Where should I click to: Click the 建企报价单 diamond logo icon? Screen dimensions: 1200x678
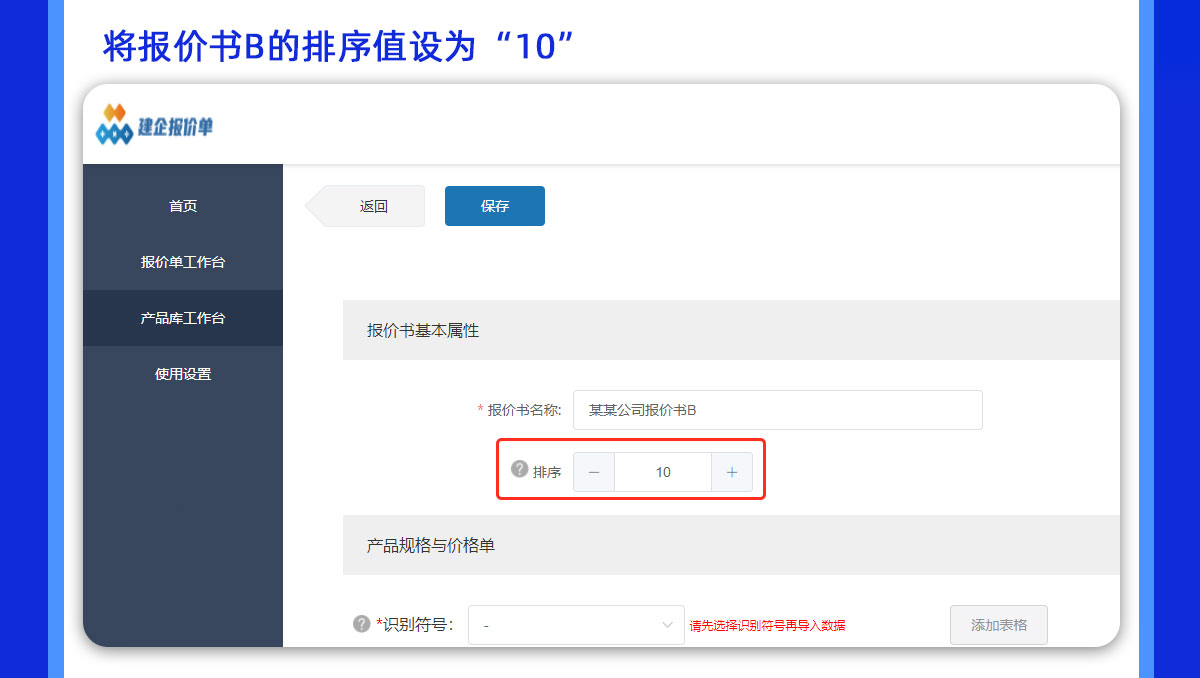tap(114, 124)
